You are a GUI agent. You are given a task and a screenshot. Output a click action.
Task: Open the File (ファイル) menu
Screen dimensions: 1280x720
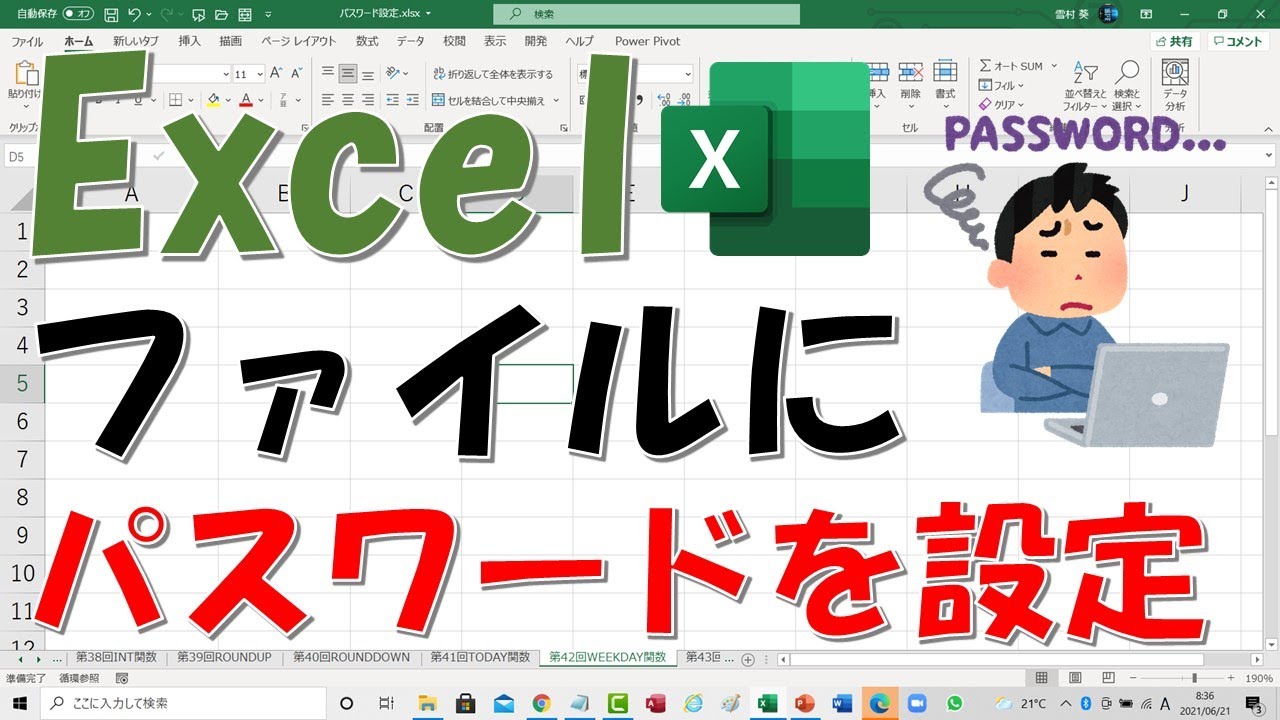click(26, 41)
